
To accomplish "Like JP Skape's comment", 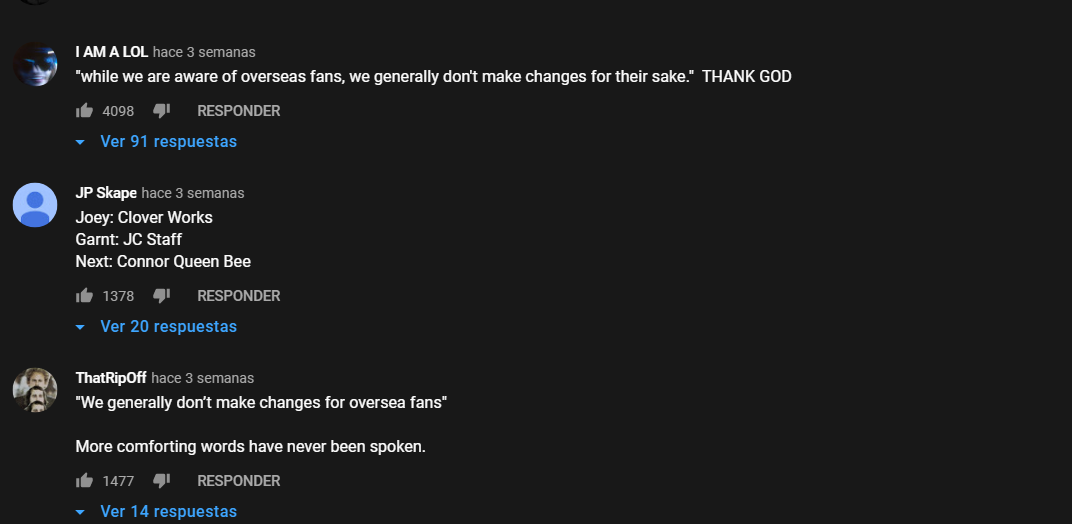I will click(85, 296).
